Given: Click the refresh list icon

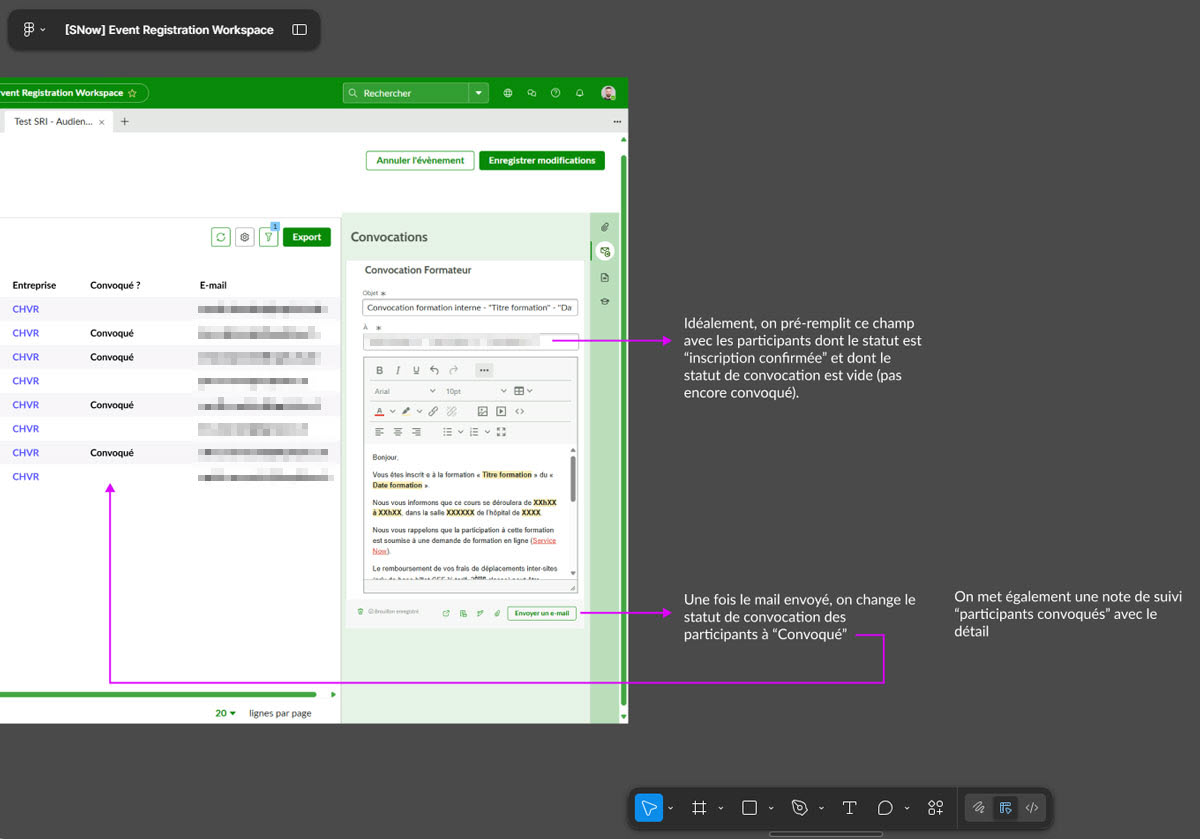Looking at the screenshot, I should [x=220, y=237].
